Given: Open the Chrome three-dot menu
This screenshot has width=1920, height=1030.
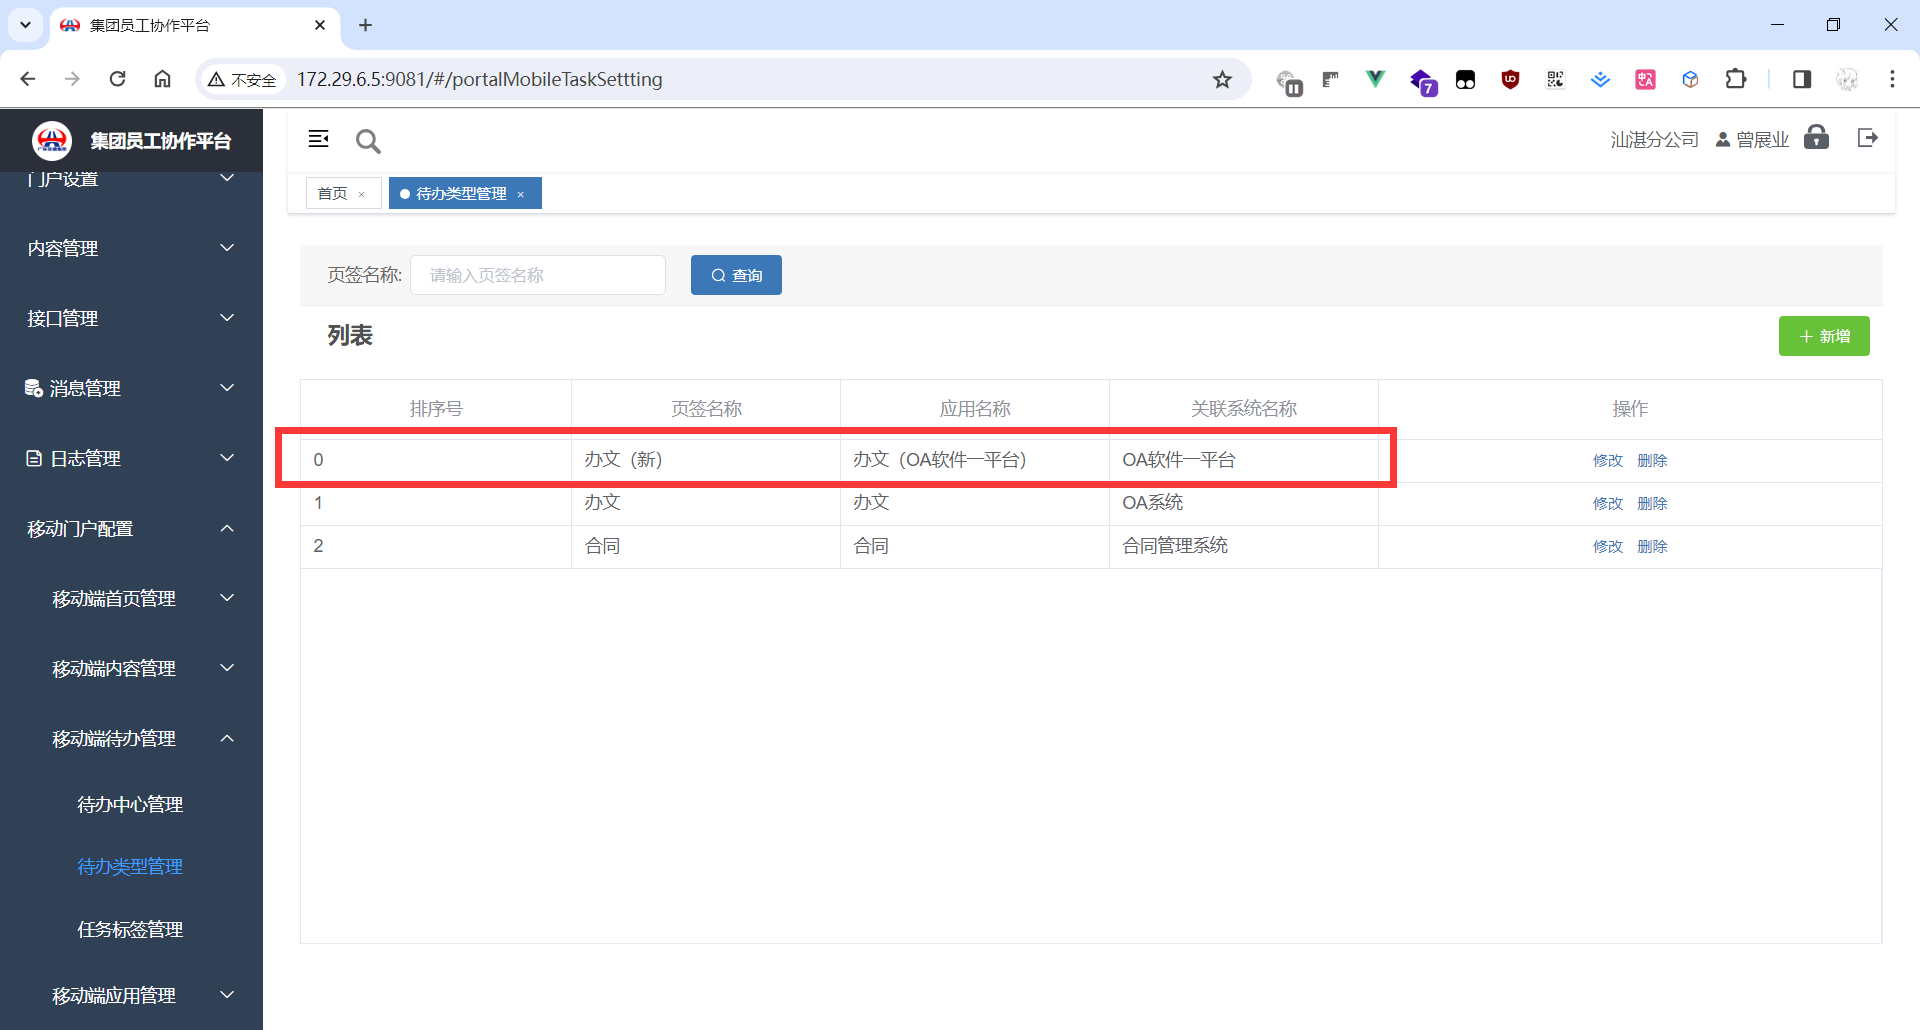Looking at the screenshot, I should (1892, 79).
